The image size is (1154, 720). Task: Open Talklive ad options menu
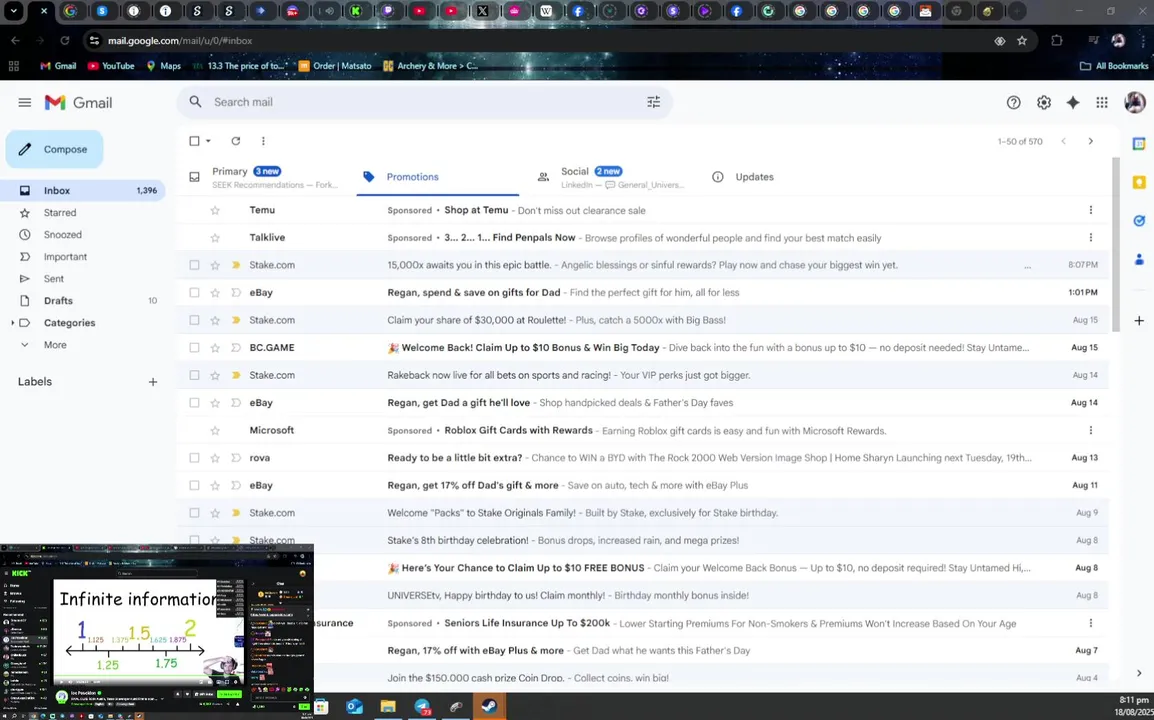pos(1091,238)
